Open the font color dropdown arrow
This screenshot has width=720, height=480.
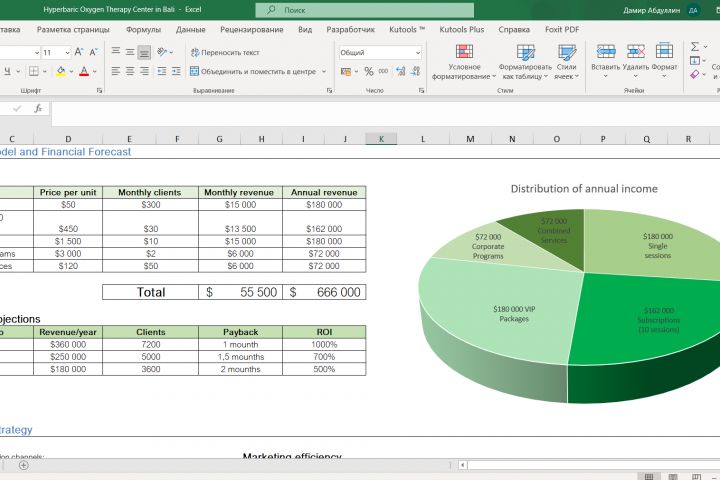[x=95, y=72]
